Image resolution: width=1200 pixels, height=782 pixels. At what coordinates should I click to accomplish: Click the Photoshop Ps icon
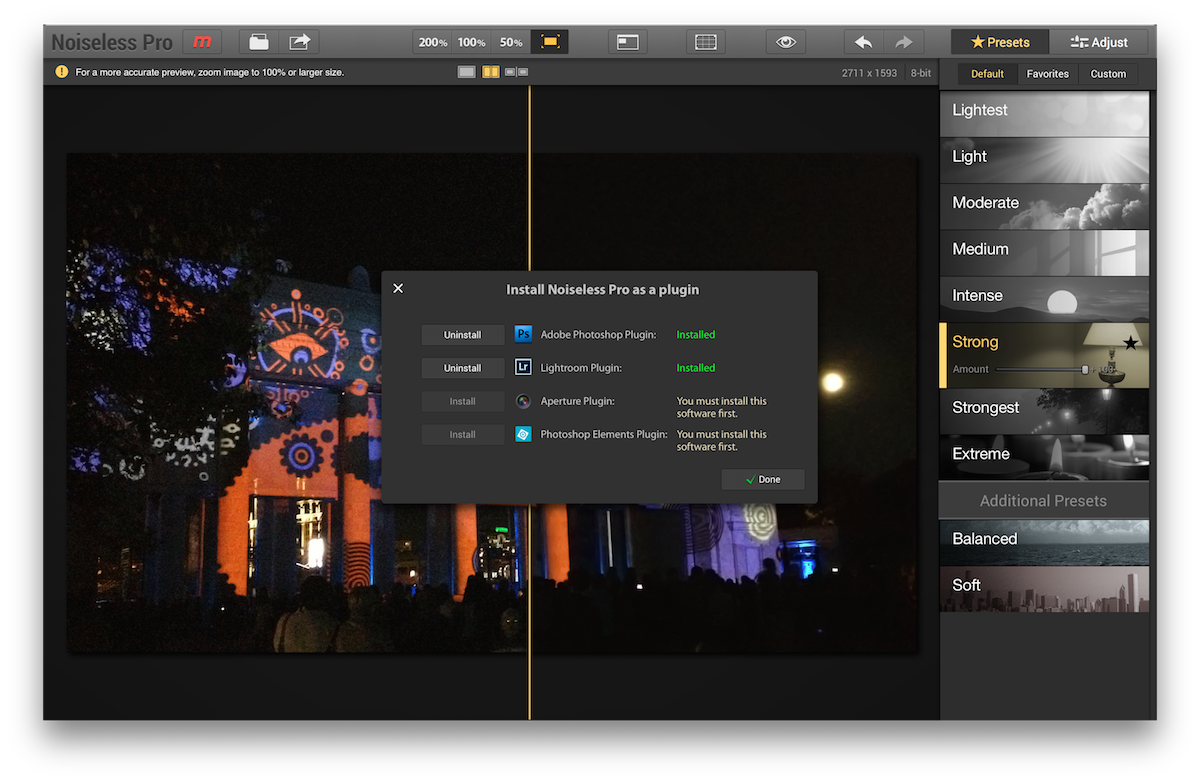[x=523, y=334]
